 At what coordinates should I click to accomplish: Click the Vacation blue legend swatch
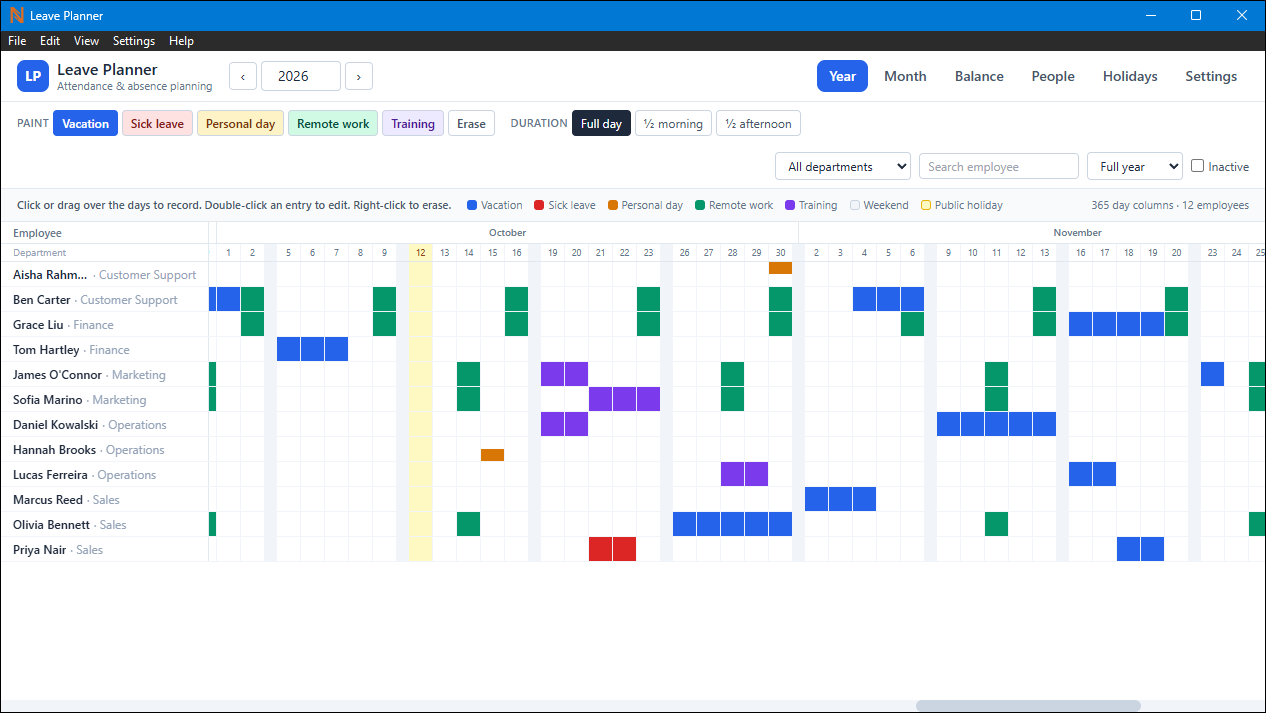click(x=472, y=205)
